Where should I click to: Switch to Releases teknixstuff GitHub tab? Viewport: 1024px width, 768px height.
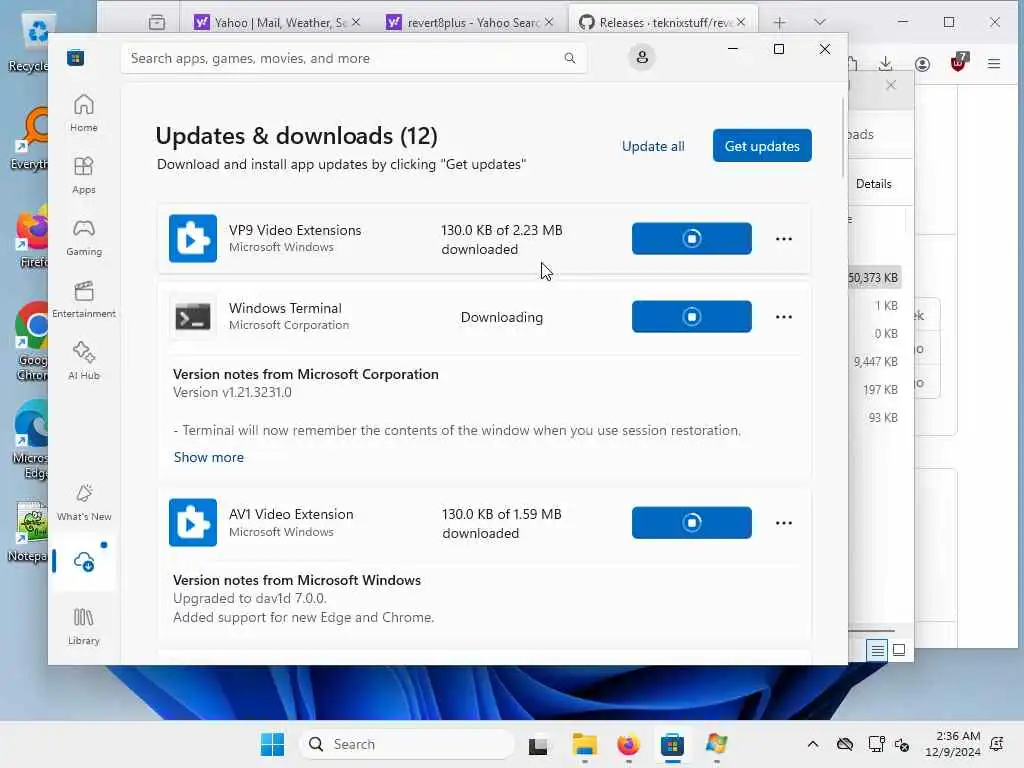(663, 23)
